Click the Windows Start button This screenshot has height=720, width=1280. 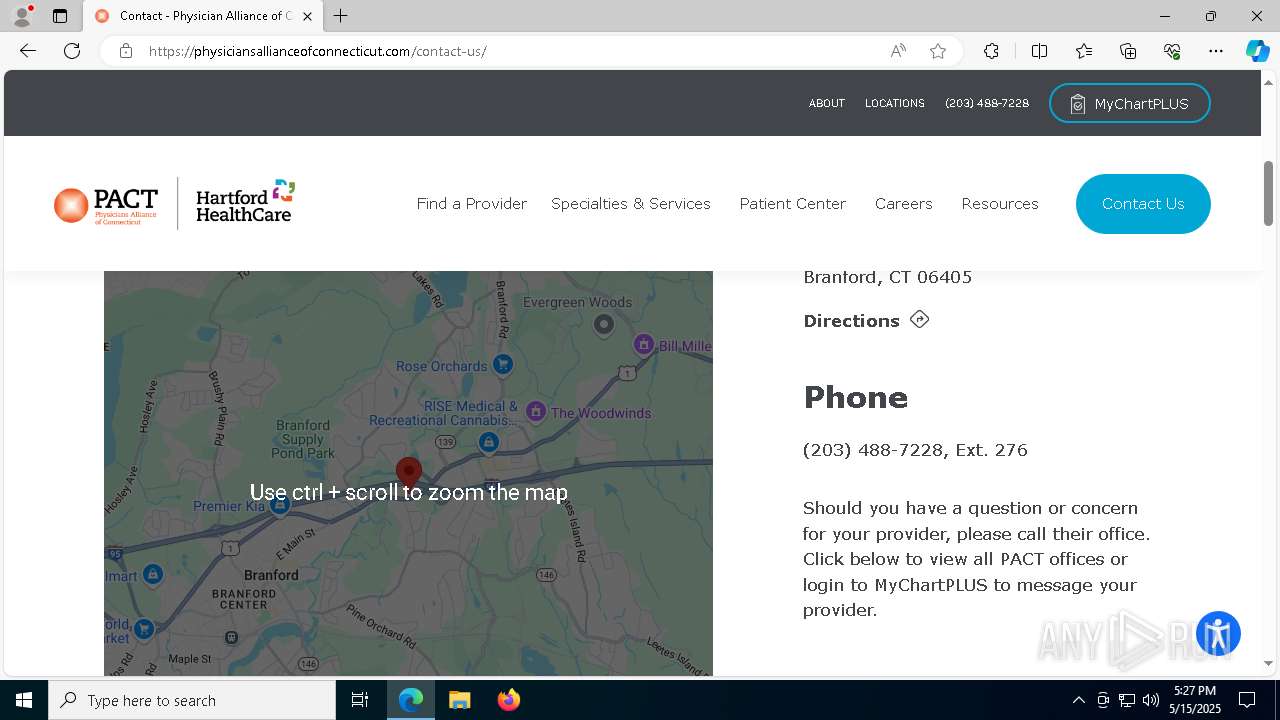[24, 700]
